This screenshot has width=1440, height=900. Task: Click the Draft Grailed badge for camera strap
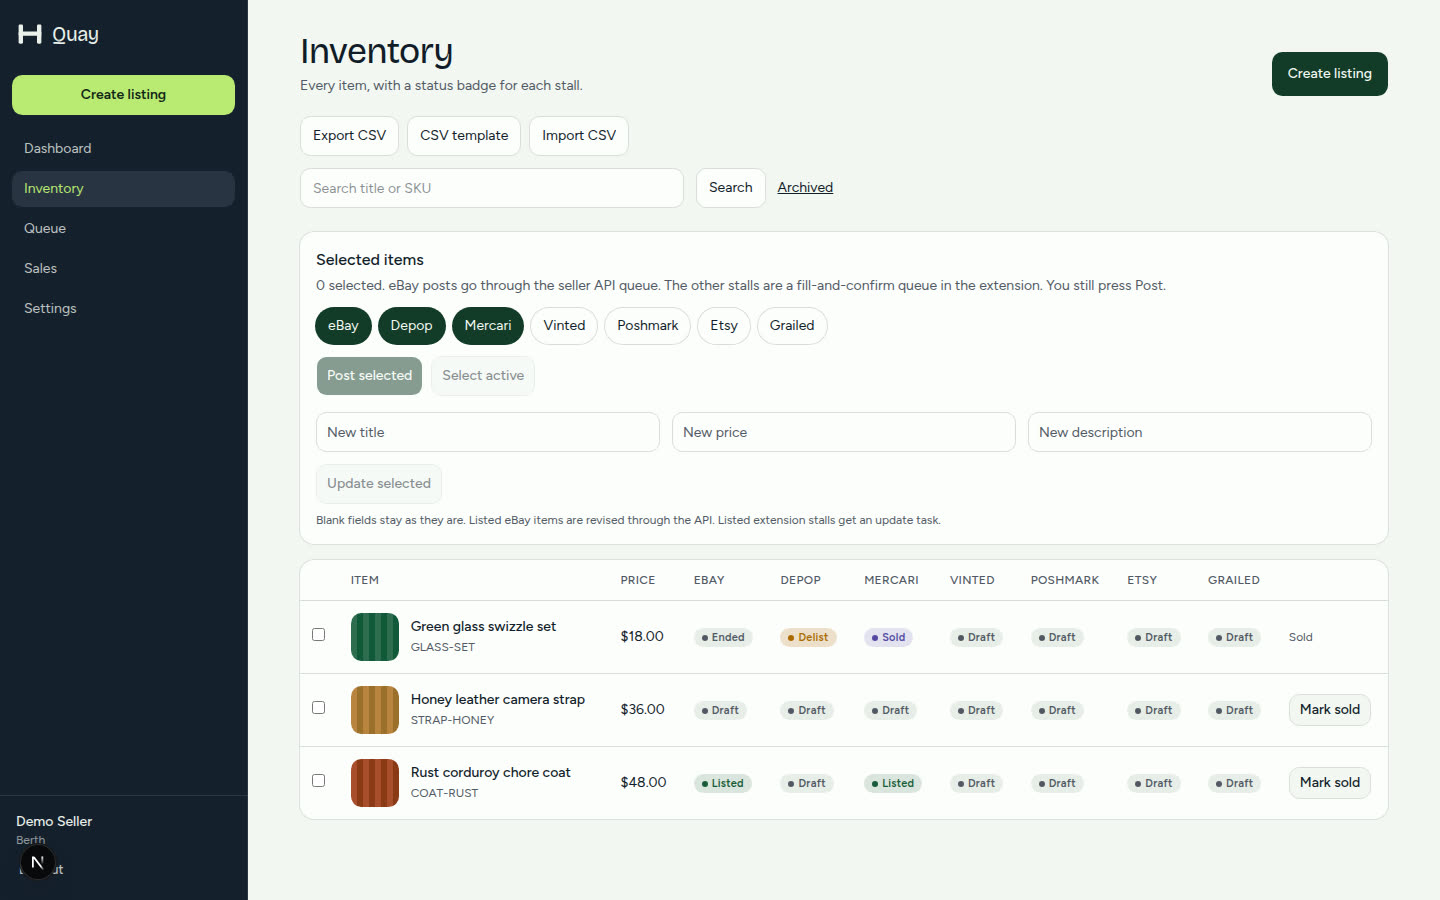click(1234, 710)
